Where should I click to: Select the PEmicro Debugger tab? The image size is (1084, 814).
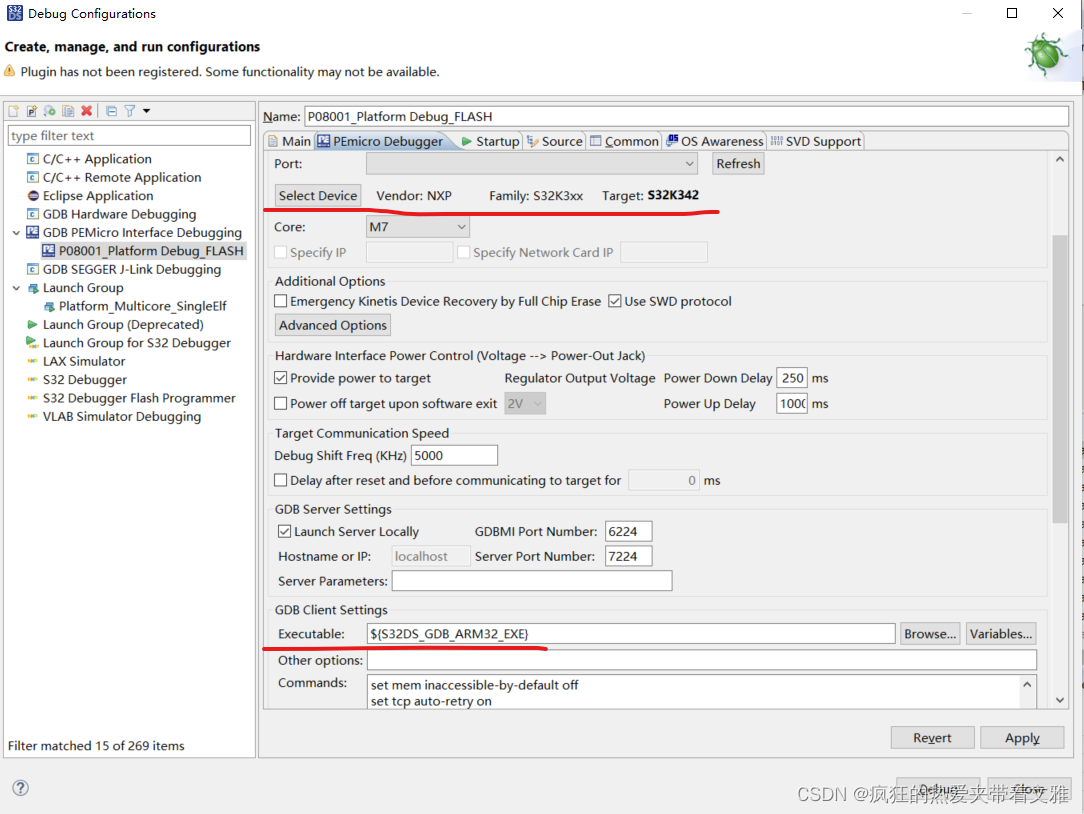[381, 141]
